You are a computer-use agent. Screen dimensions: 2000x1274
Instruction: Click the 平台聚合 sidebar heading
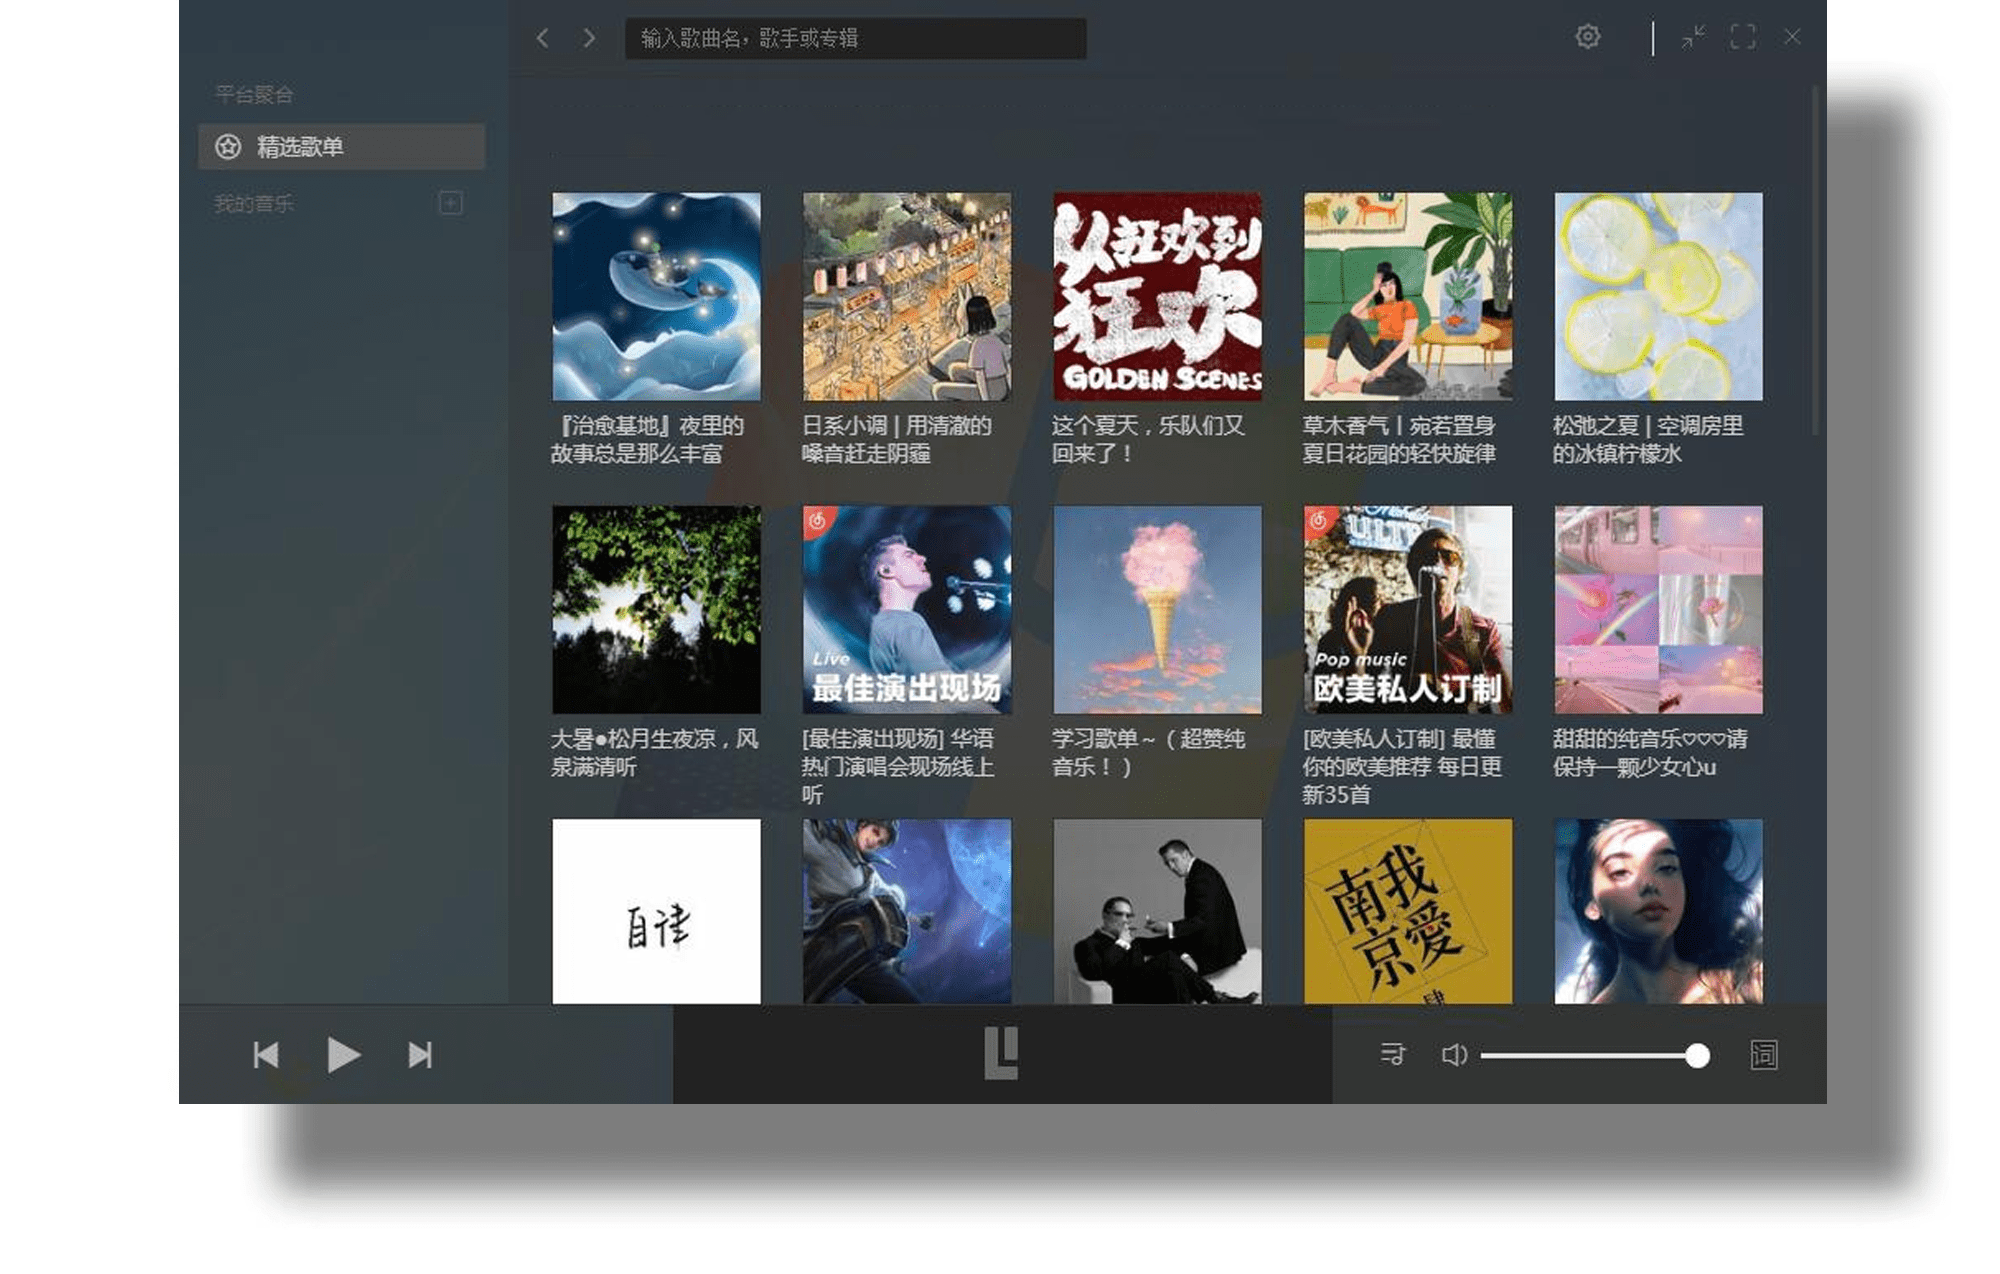254,95
